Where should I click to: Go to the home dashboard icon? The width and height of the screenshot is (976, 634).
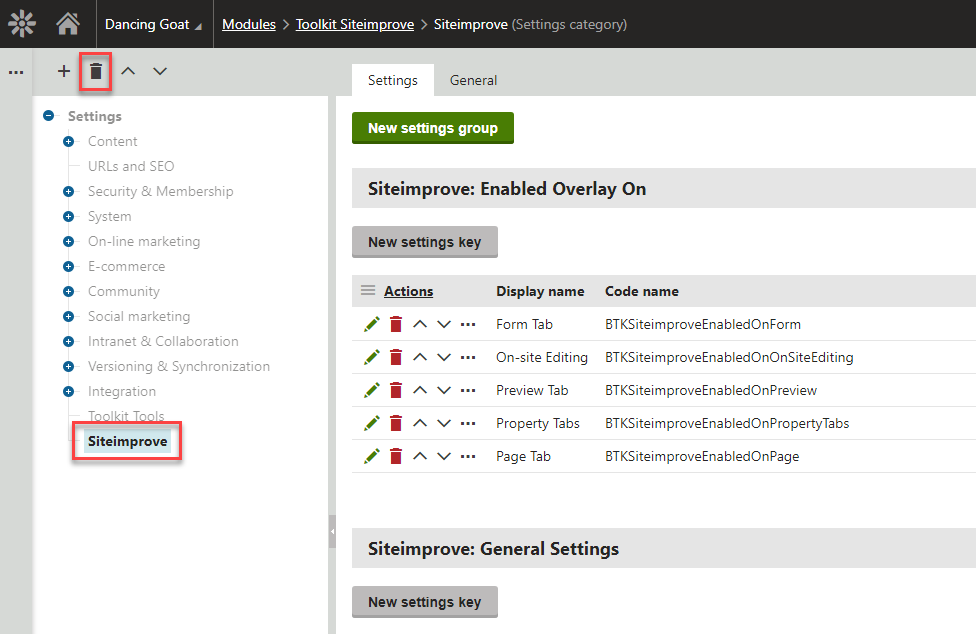pos(68,24)
